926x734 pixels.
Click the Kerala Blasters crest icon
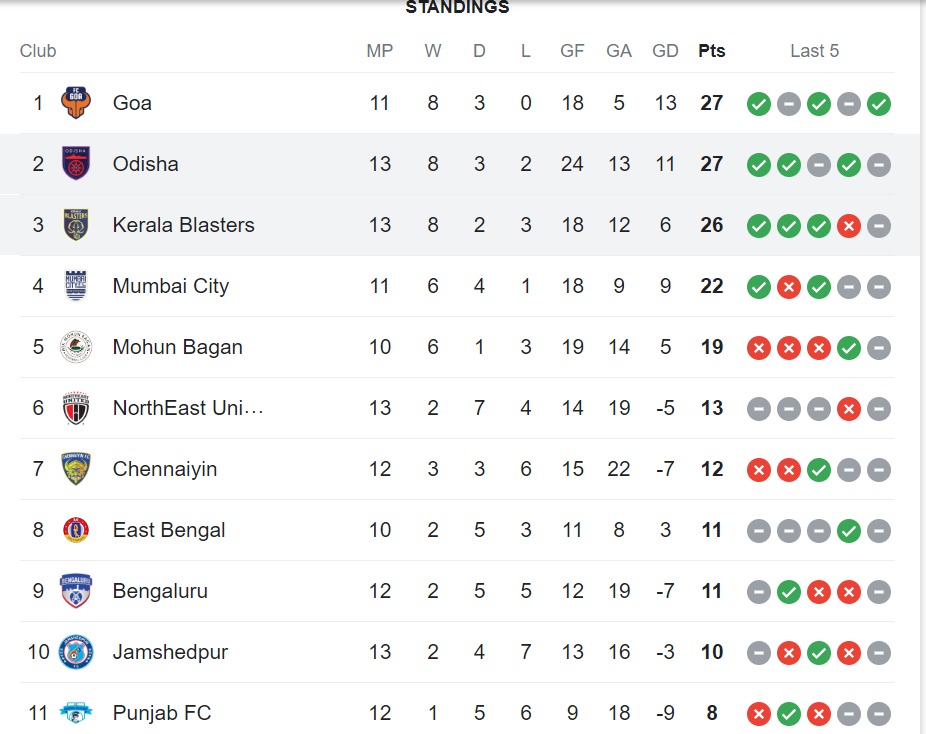point(76,225)
